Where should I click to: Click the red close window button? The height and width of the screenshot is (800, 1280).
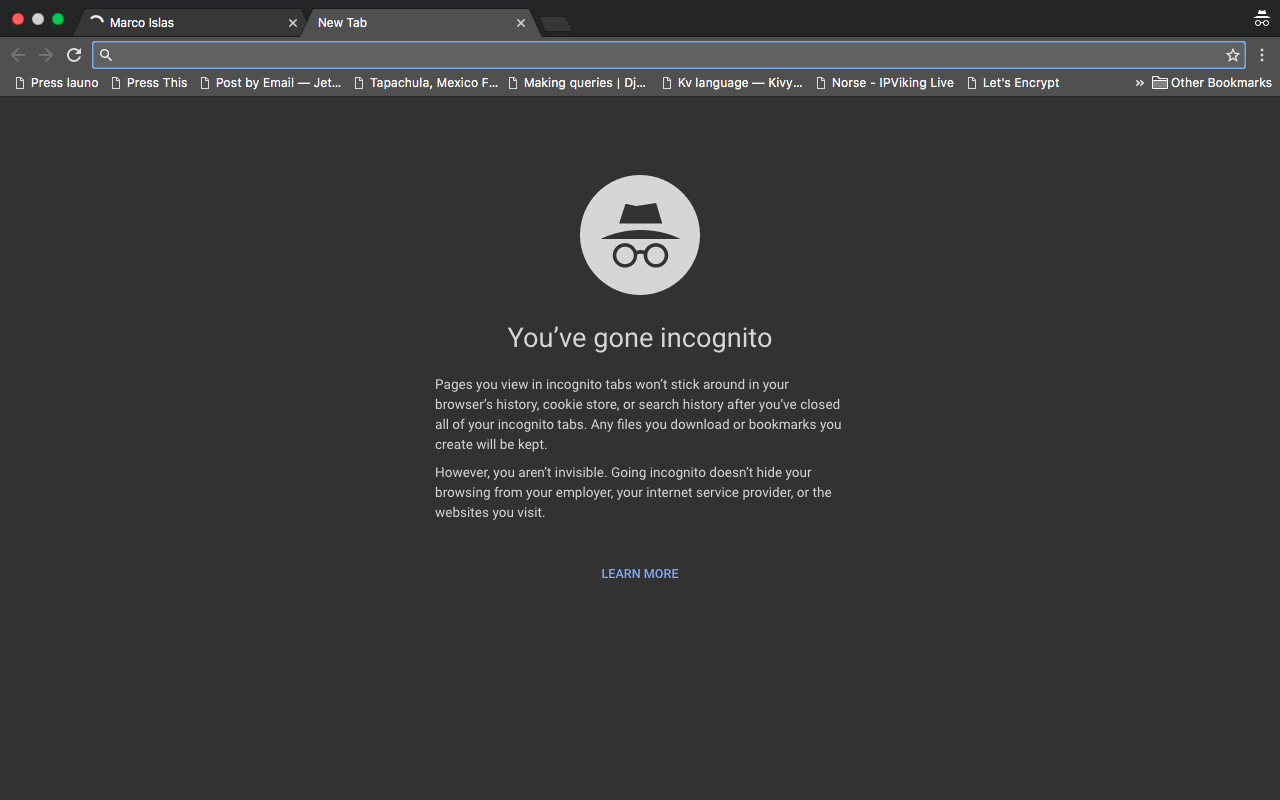(x=18, y=19)
